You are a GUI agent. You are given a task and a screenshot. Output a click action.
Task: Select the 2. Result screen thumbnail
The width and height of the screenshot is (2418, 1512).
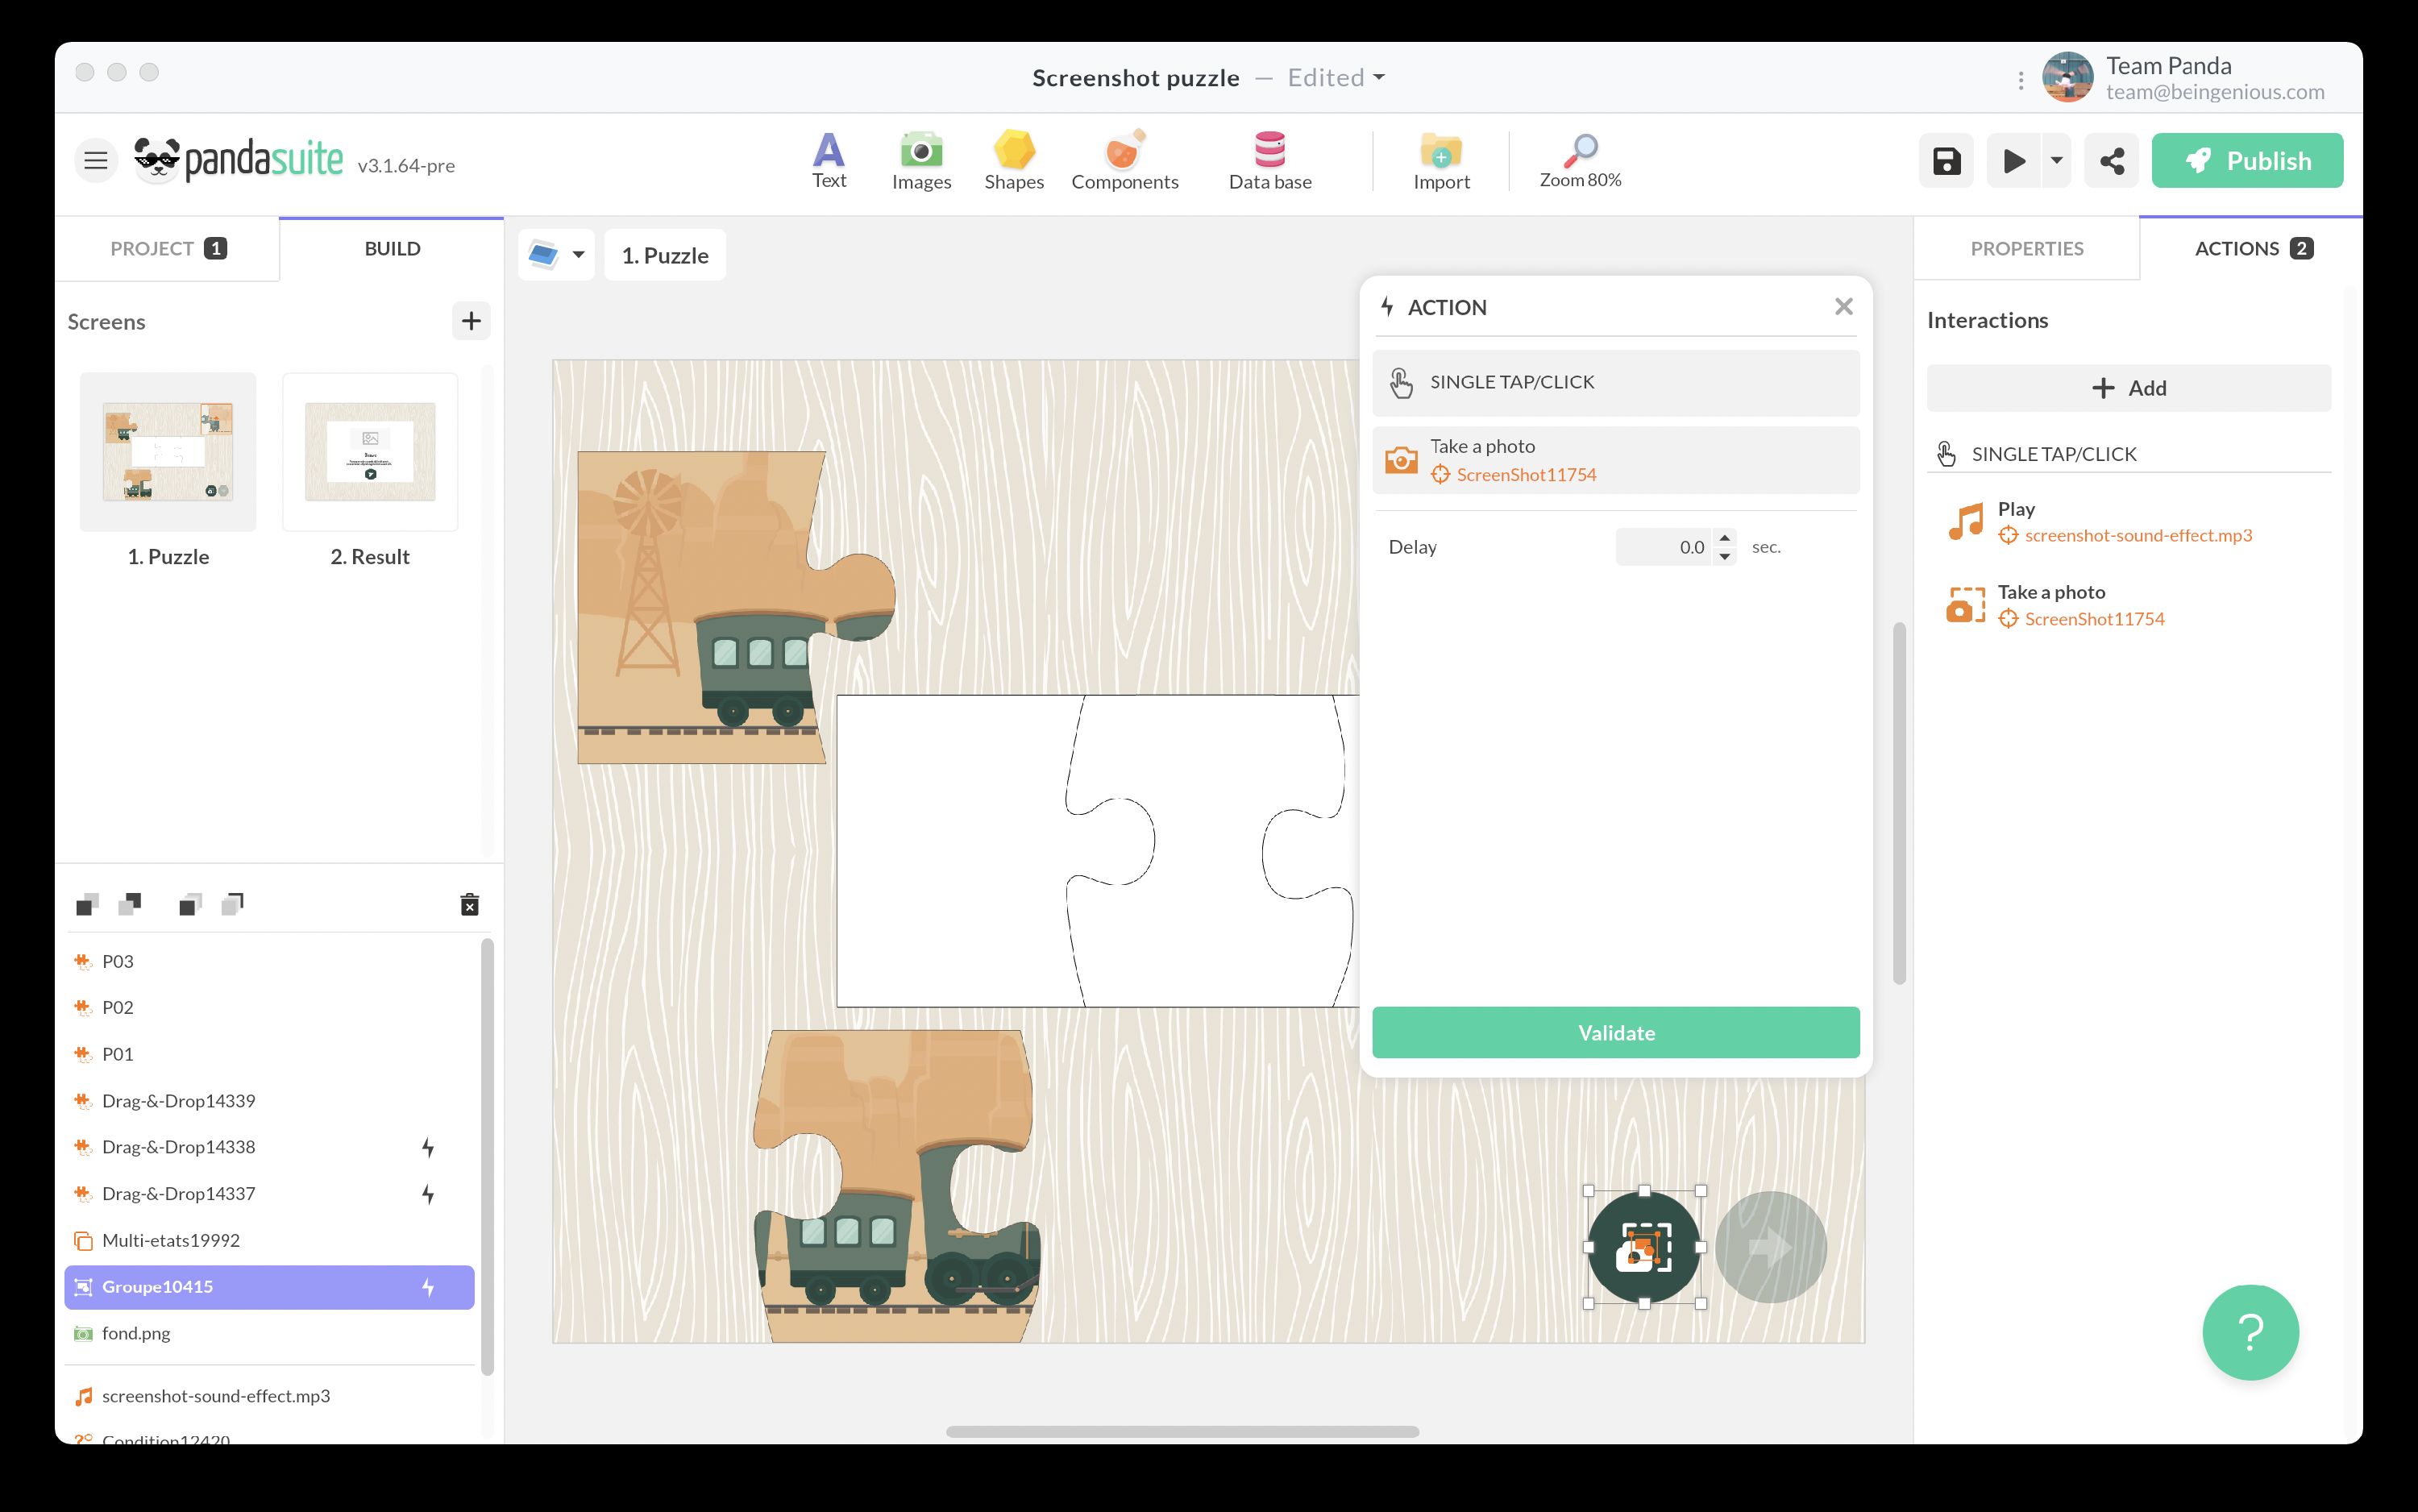coord(370,451)
